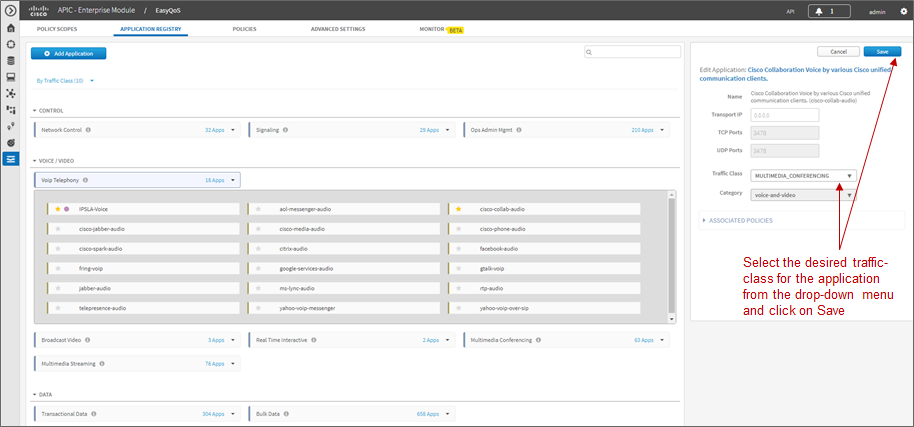Save the application edits
Viewport: 914px width, 427px height.
[883, 51]
